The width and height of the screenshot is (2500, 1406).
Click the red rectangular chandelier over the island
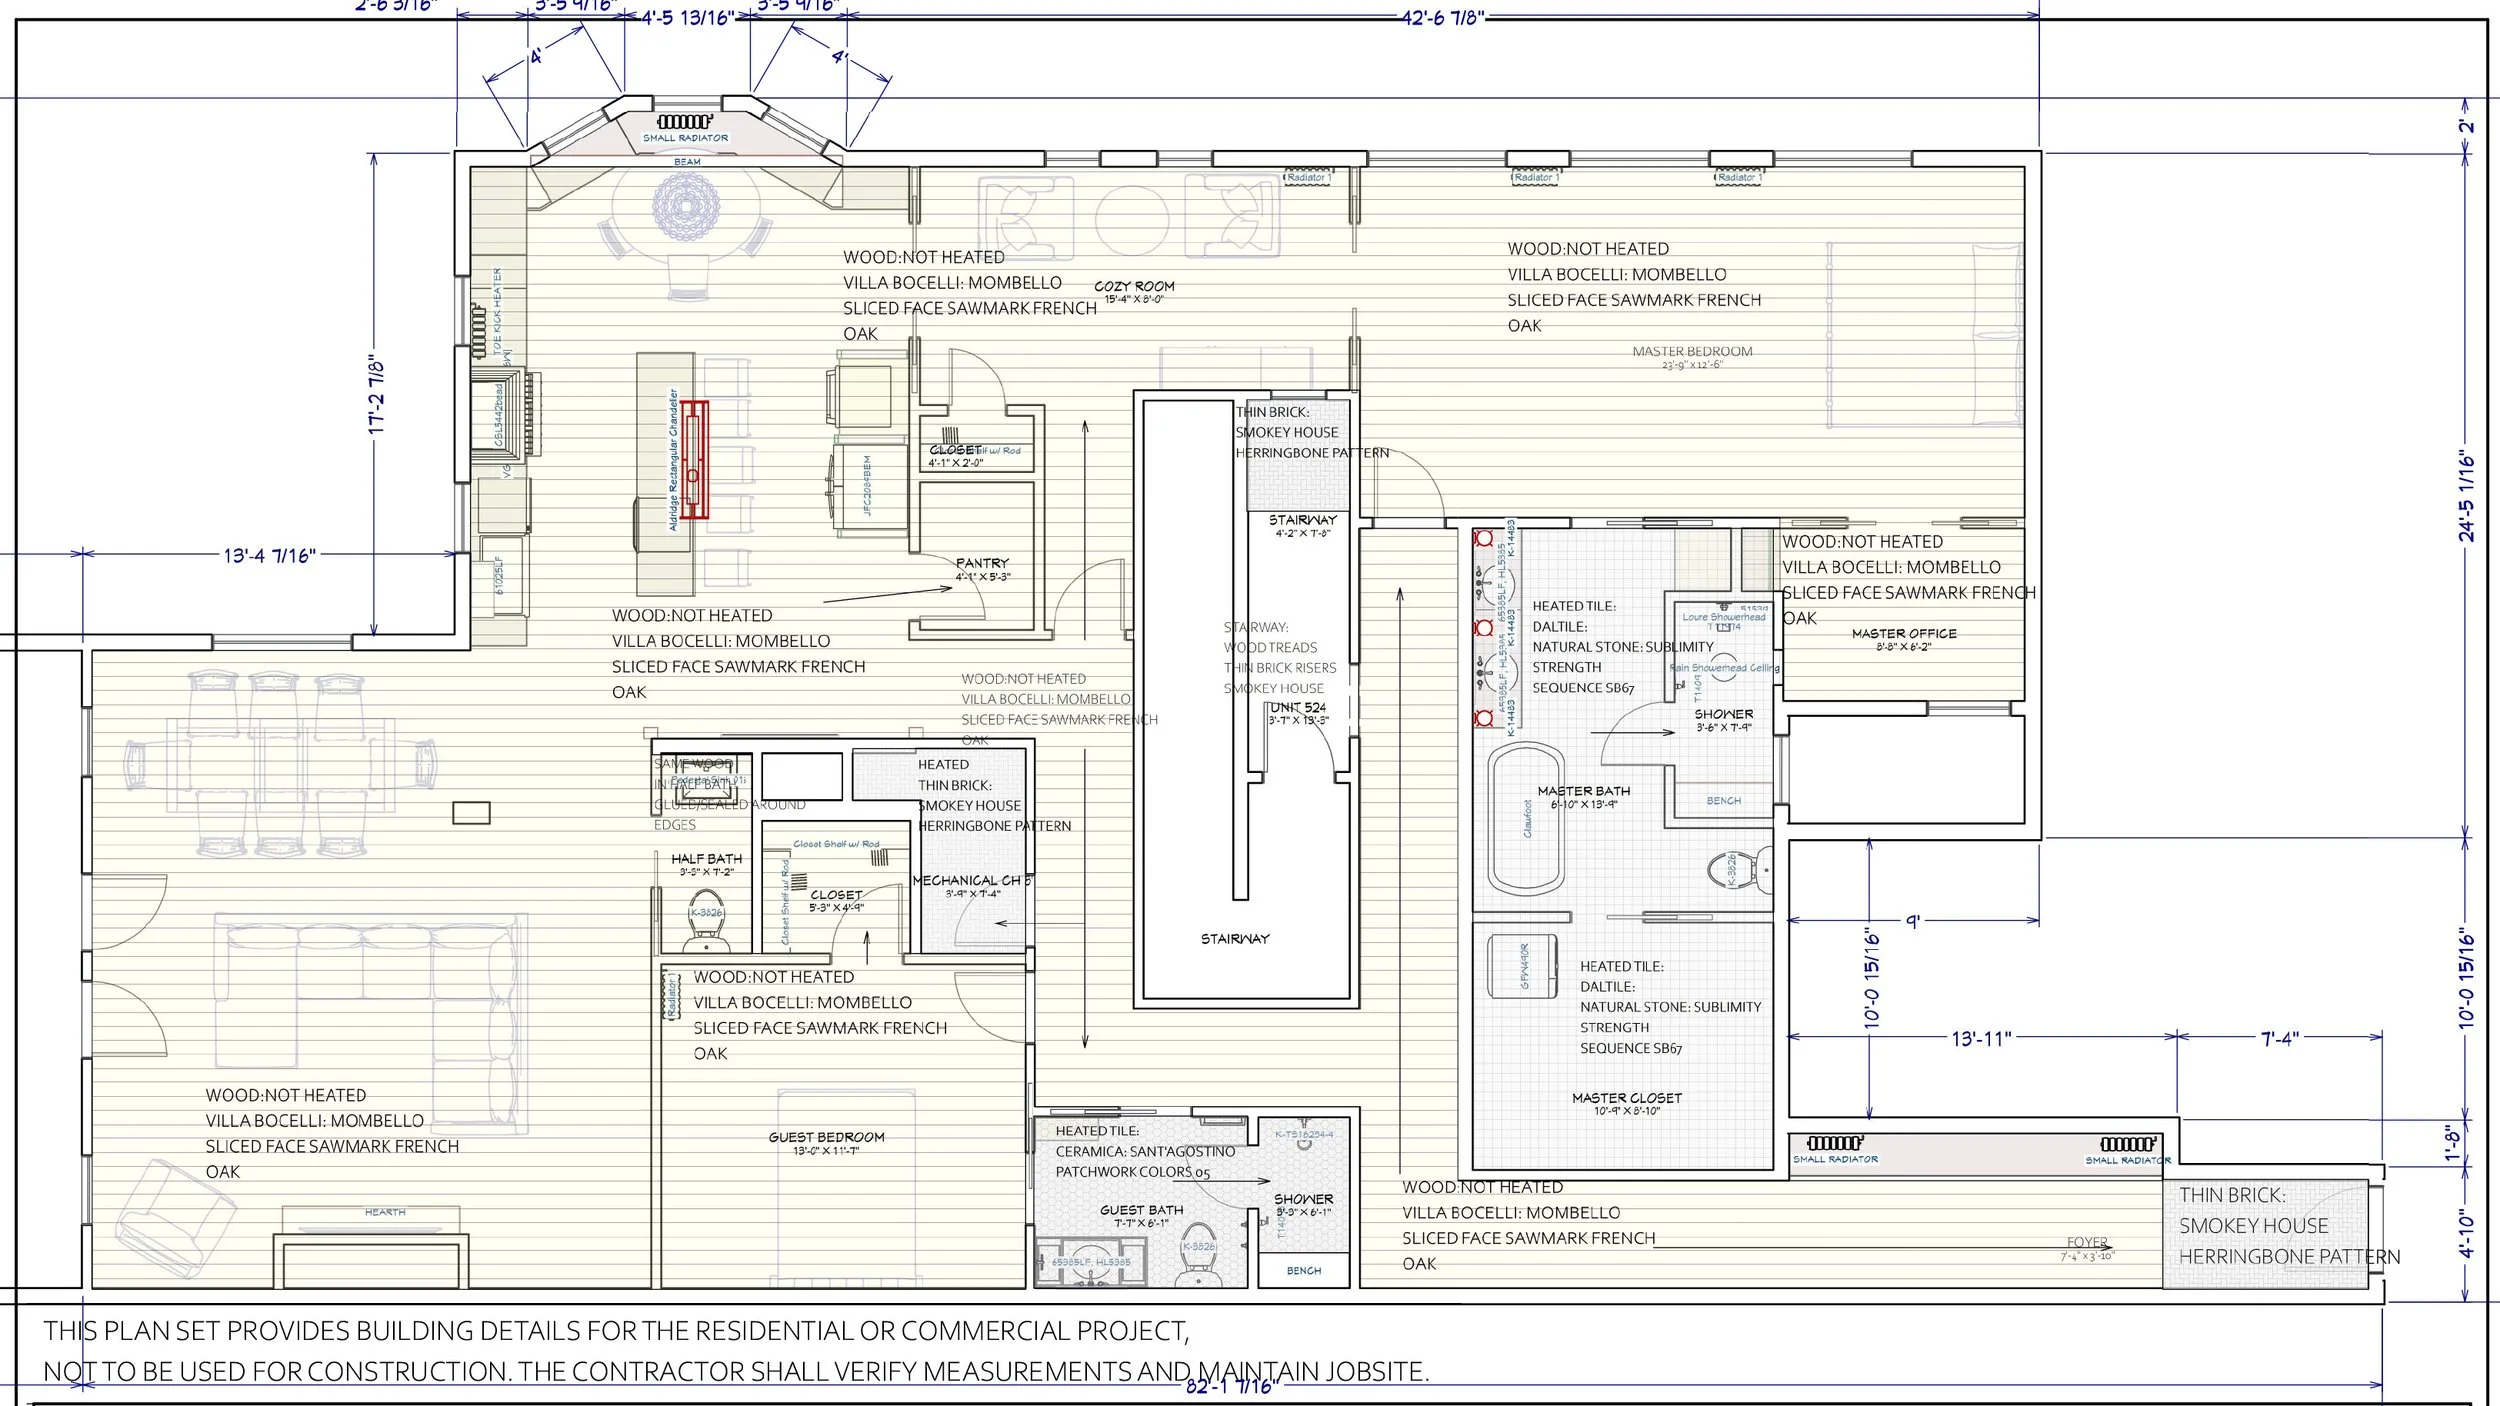695,459
